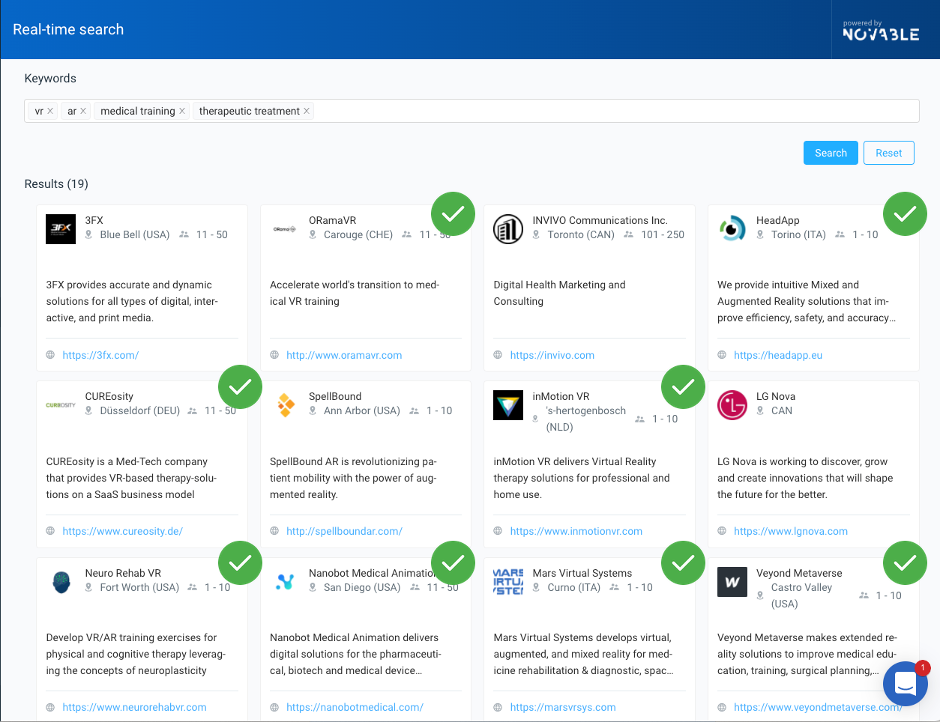The height and width of the screenshot is (722, 941).
Task: Click the Veyond Metaverse W logo
Action: tap(732, 582)
